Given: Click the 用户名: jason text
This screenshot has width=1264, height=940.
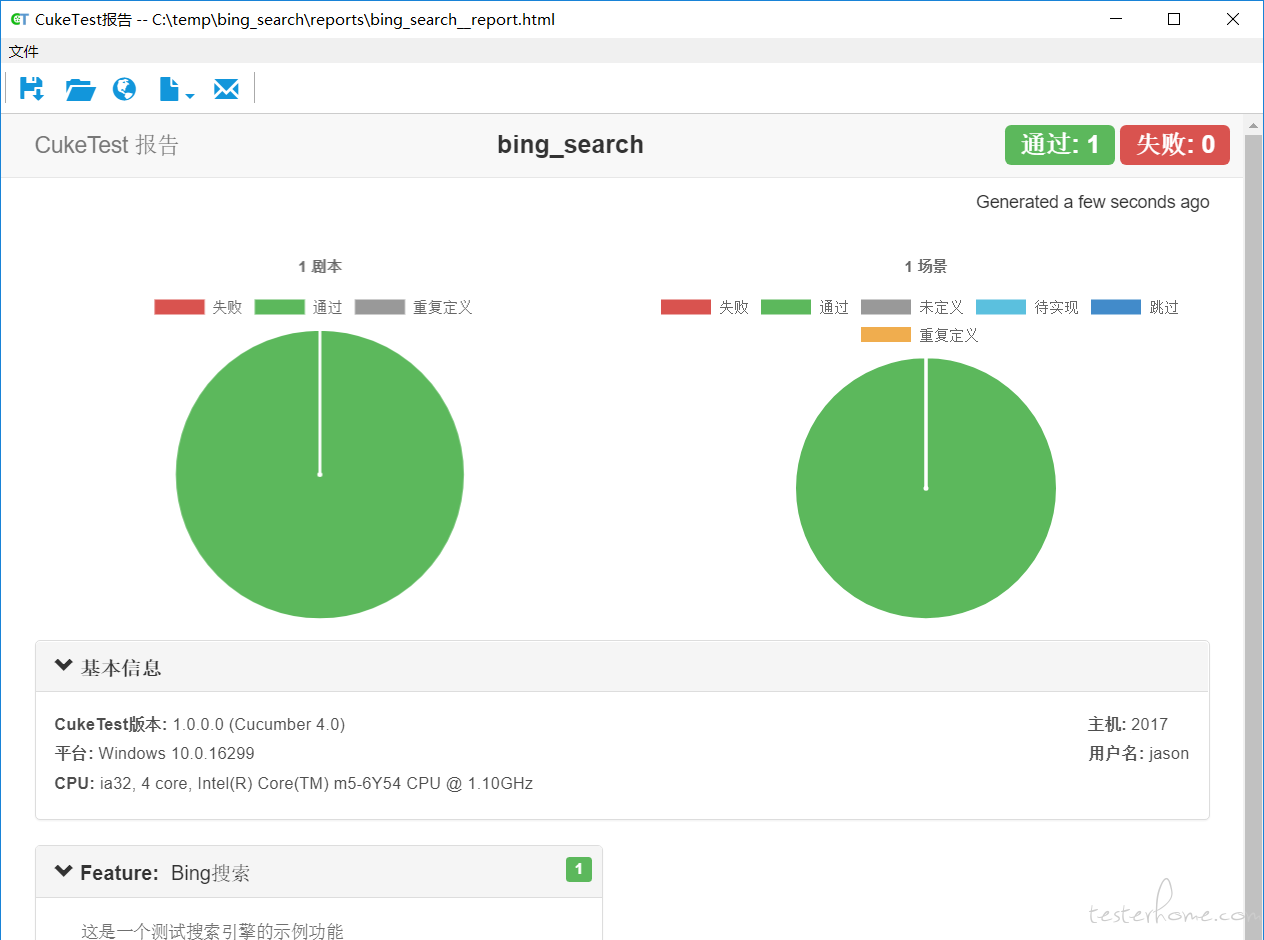Looking at the screenshot, I should click(x=1139, y=753).
